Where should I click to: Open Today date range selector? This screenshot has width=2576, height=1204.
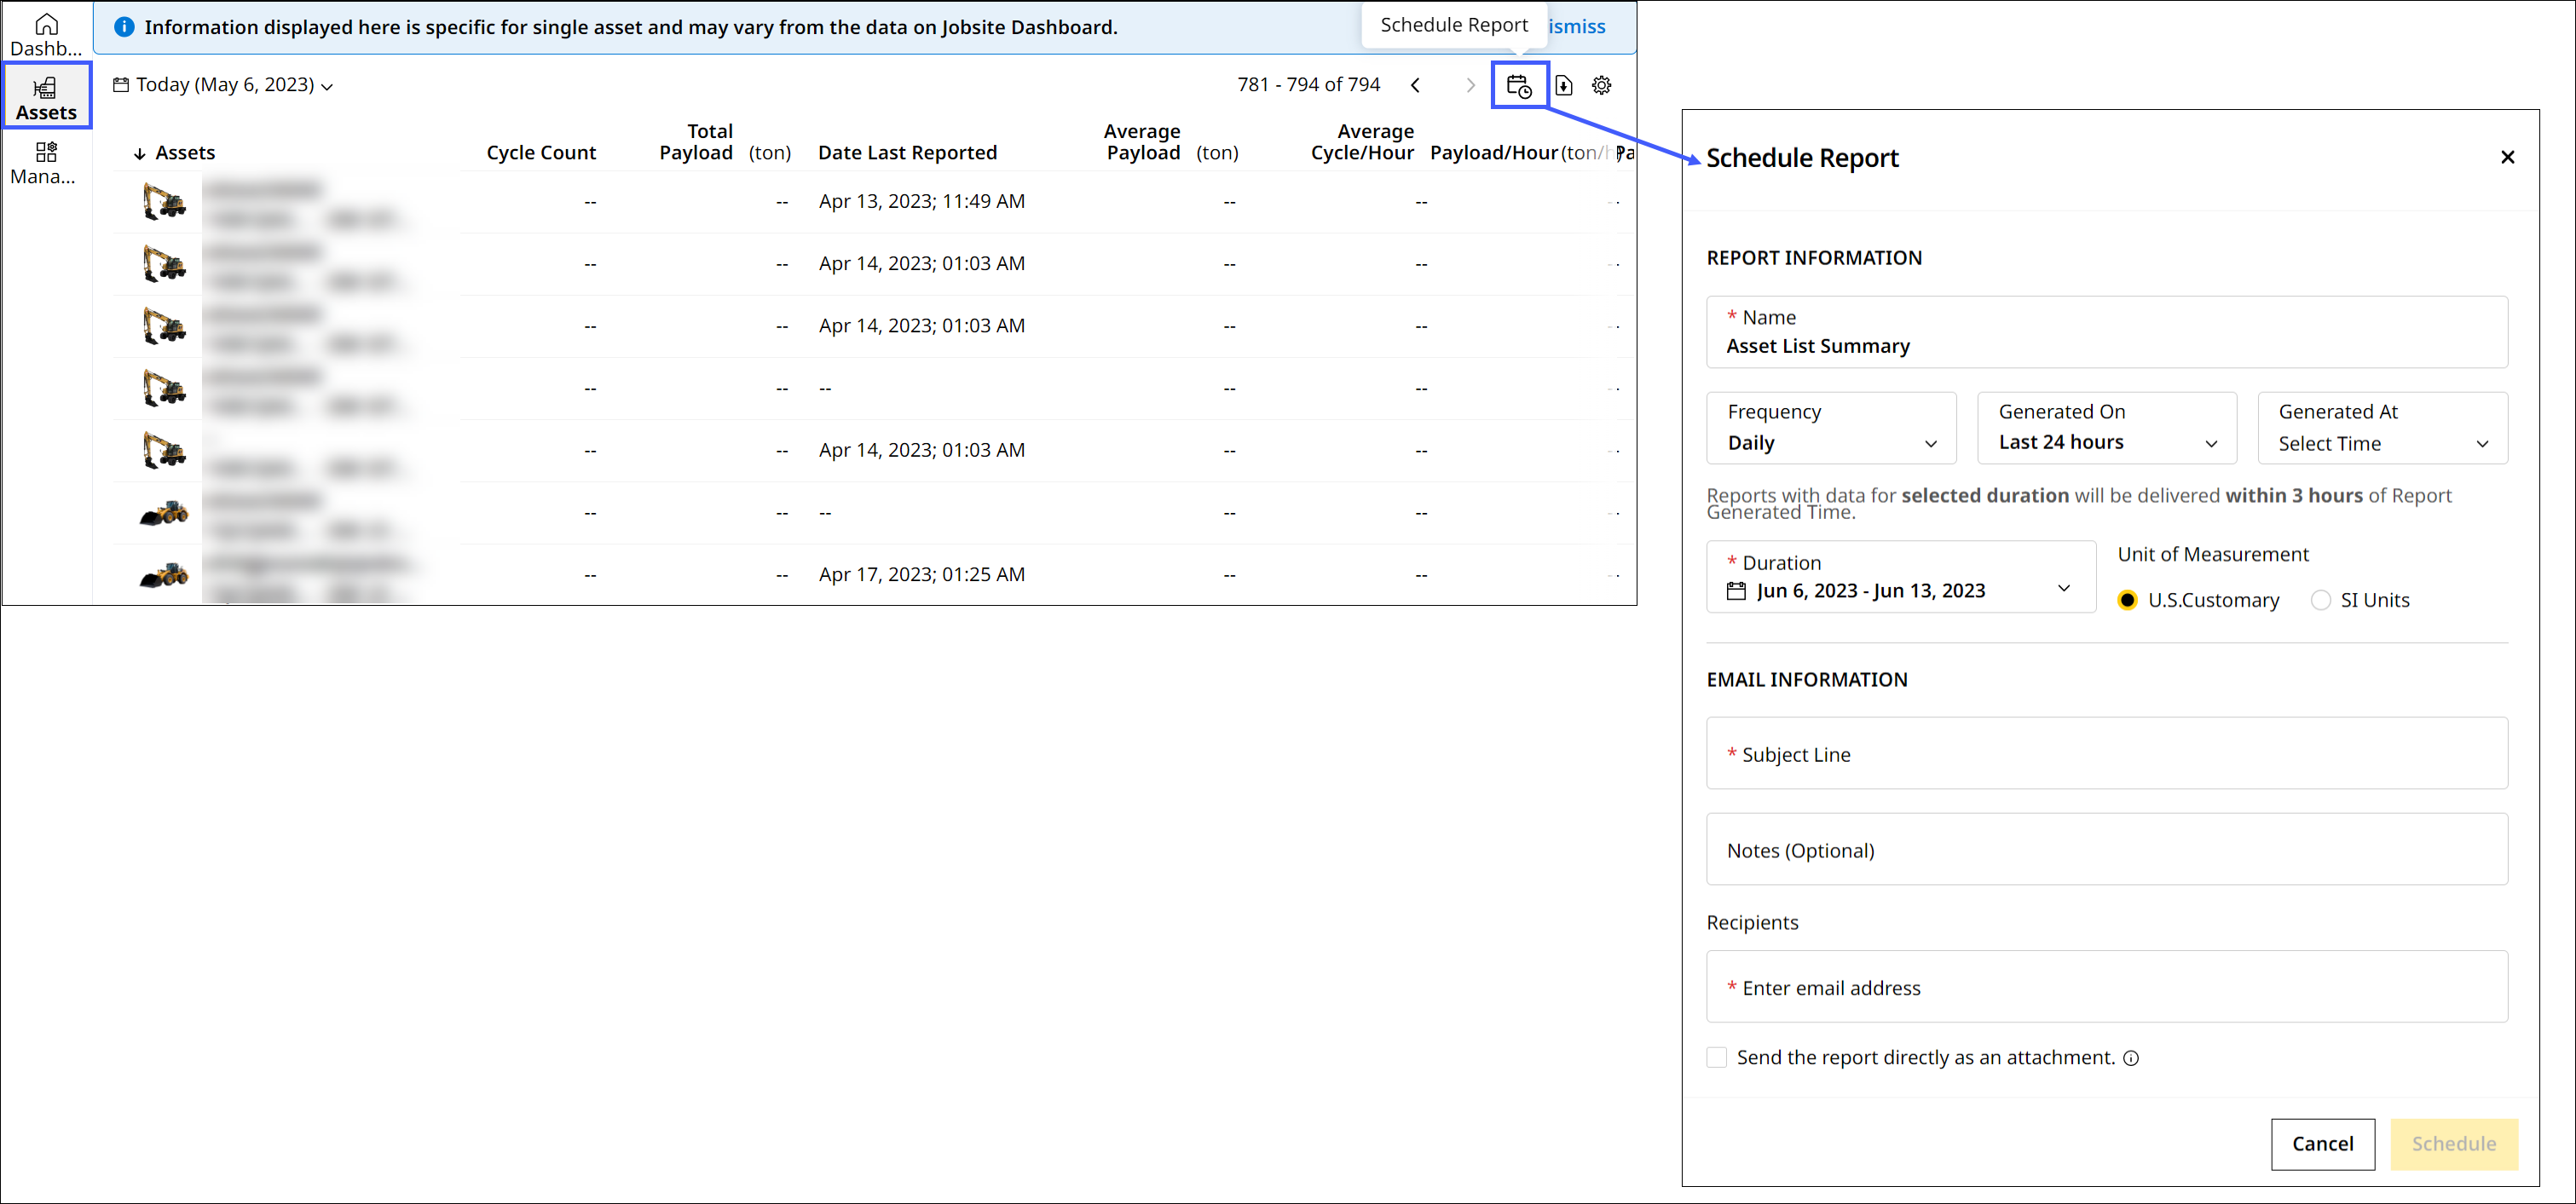[x=224, y=85]
